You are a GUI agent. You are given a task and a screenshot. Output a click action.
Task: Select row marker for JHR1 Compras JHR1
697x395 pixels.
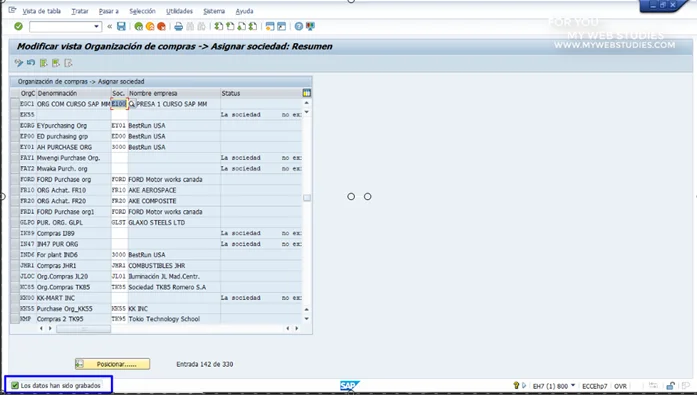click(15, 266)
